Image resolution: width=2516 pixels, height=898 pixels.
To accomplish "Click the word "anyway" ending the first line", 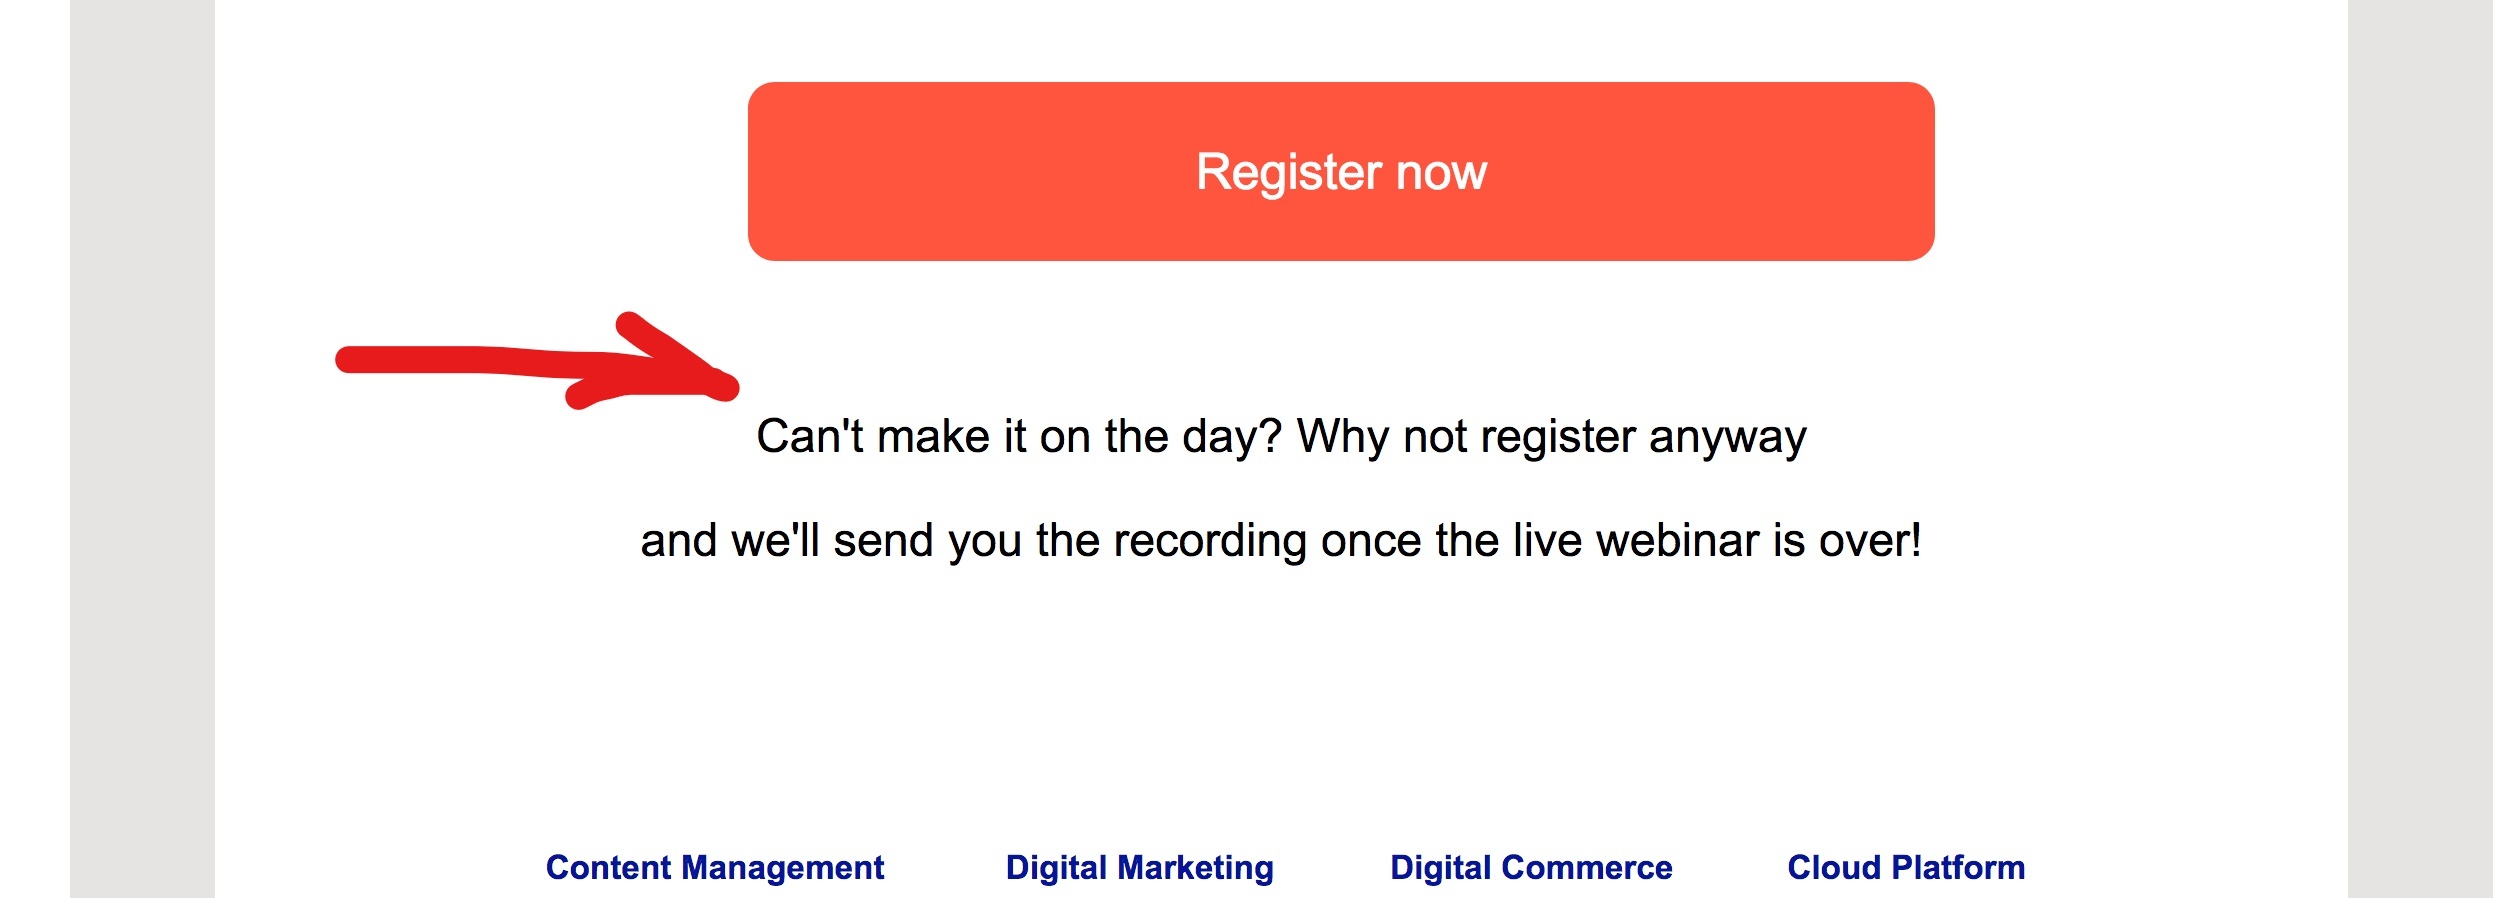I will pos(1727,438).
